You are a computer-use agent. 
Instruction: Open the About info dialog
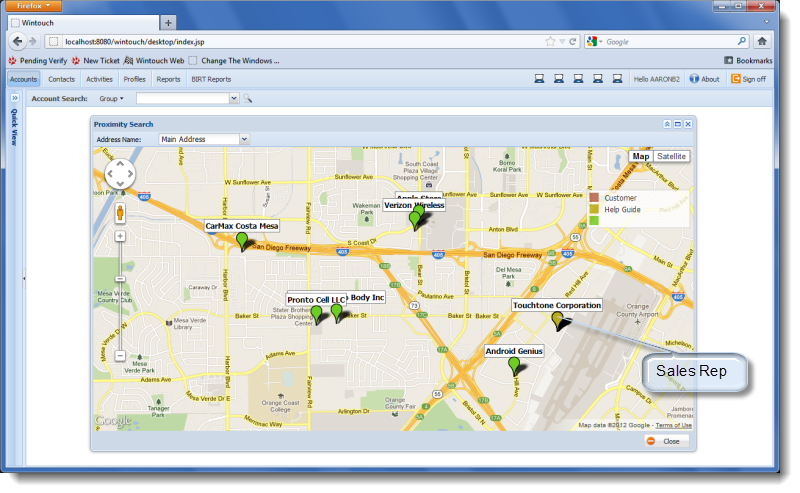tap(704, 79)
